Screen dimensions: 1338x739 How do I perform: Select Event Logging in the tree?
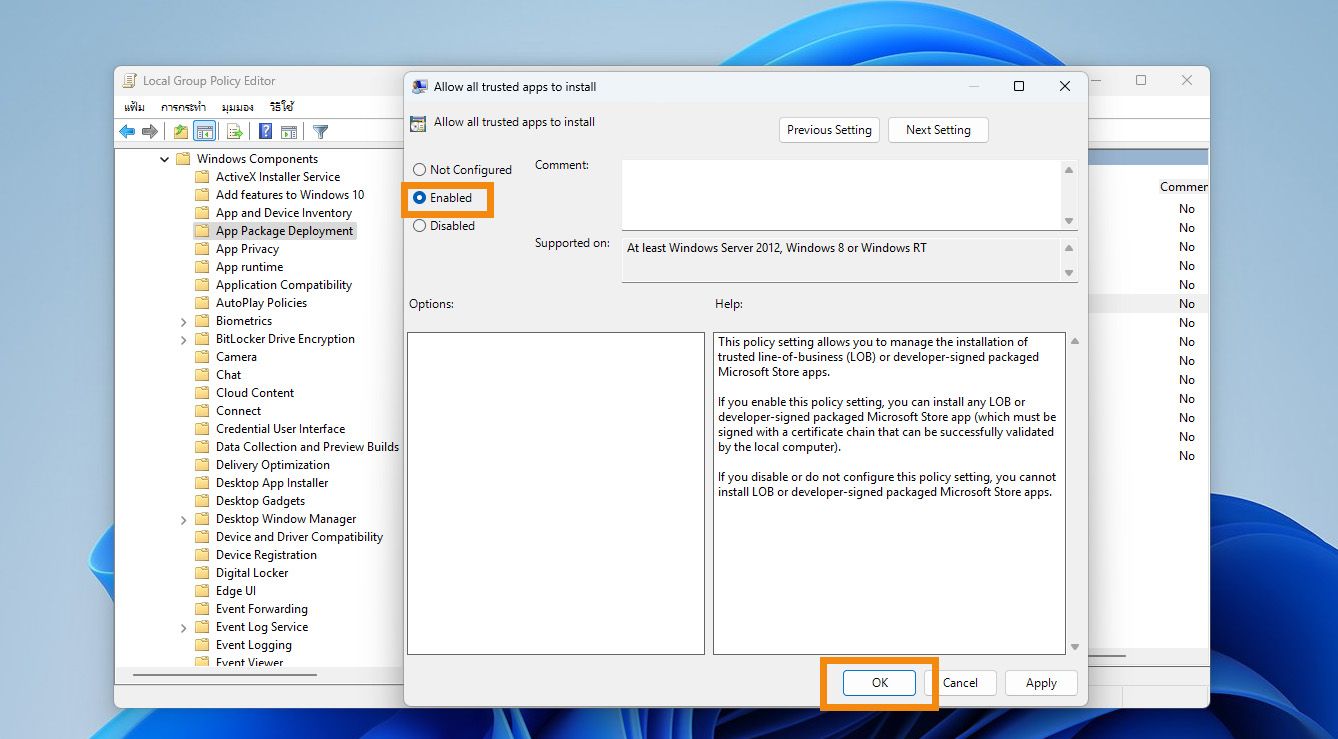(254, 645)
